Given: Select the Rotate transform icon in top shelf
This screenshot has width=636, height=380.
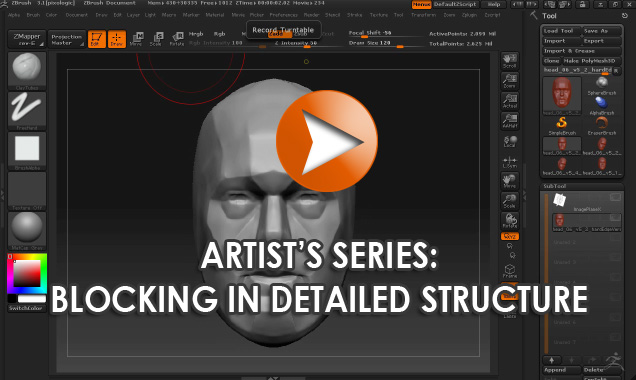Looking at the screenshot, I should point(177,39).
